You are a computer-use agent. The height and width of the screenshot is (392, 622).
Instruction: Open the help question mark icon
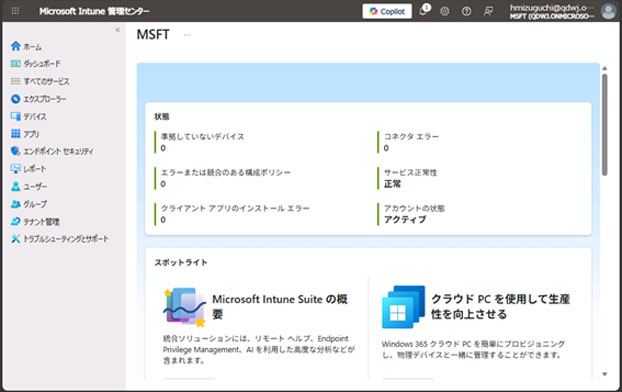(466, 12)
